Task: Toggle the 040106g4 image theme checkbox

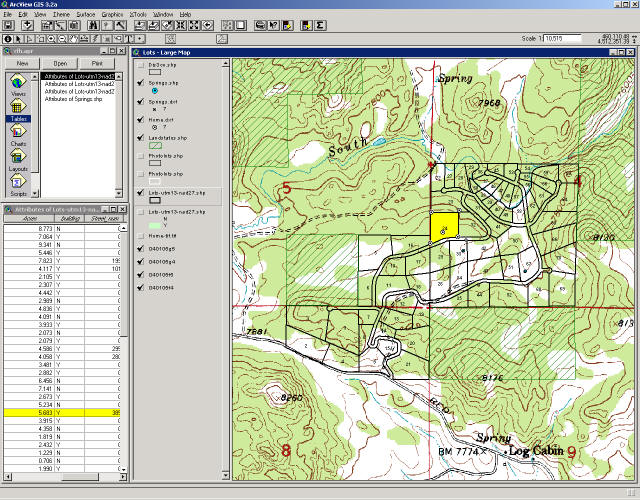Action: pyautogui.click(x=140, y=262)
